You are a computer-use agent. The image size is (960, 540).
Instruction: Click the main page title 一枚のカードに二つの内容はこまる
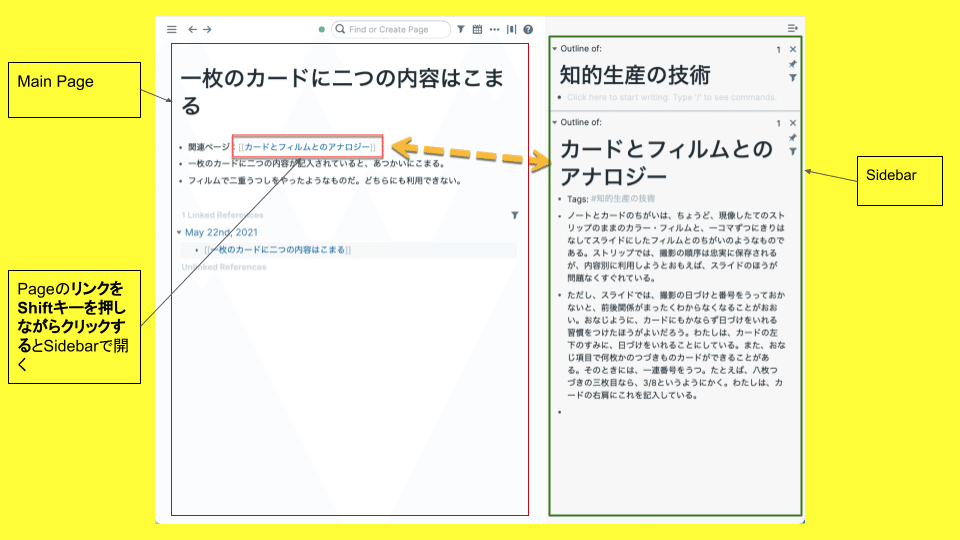coord(342,91)
